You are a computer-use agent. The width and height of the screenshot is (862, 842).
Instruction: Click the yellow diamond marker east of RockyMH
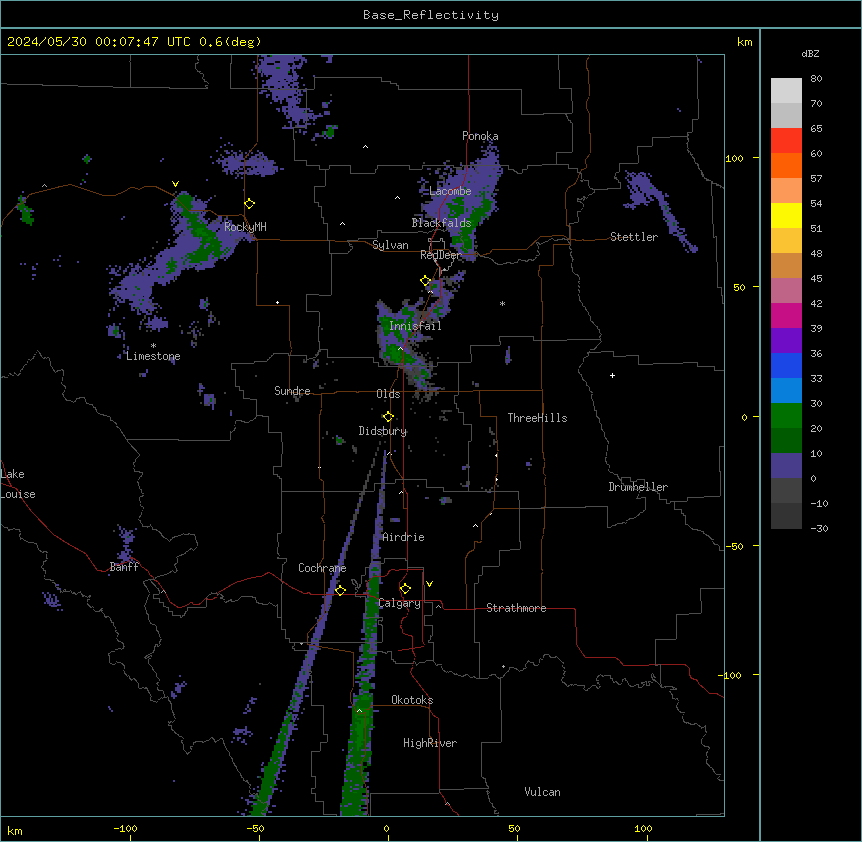(x=250, y=204)
